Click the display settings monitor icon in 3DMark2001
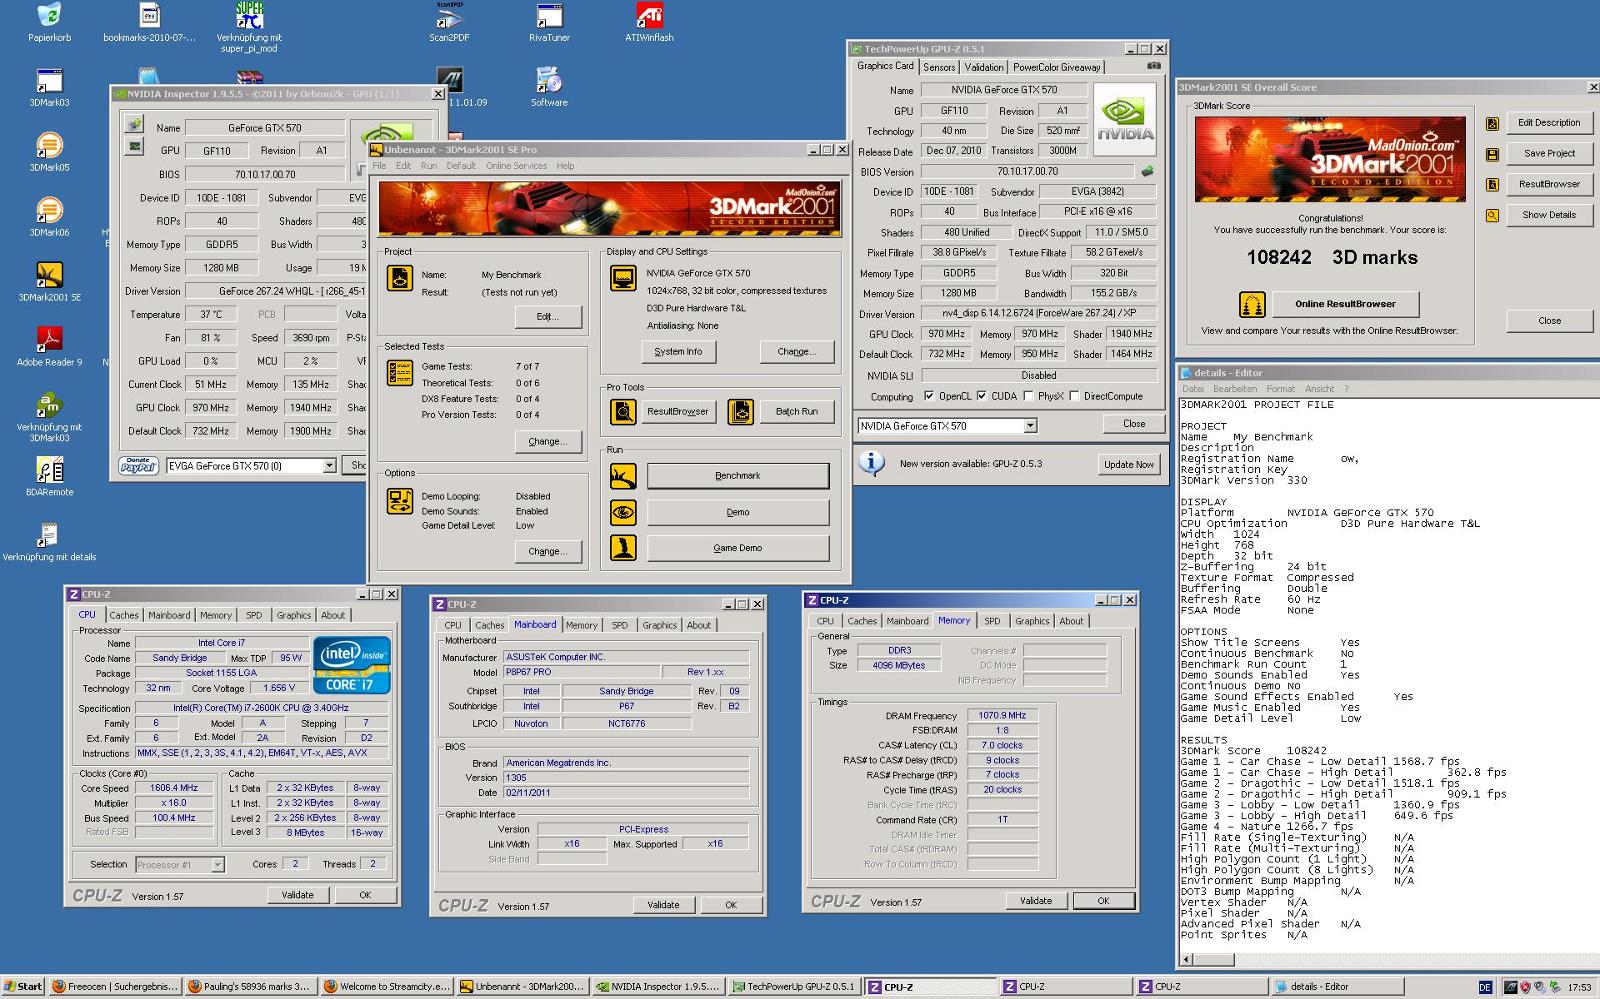The image size is (1600, 999). point(622,277)
